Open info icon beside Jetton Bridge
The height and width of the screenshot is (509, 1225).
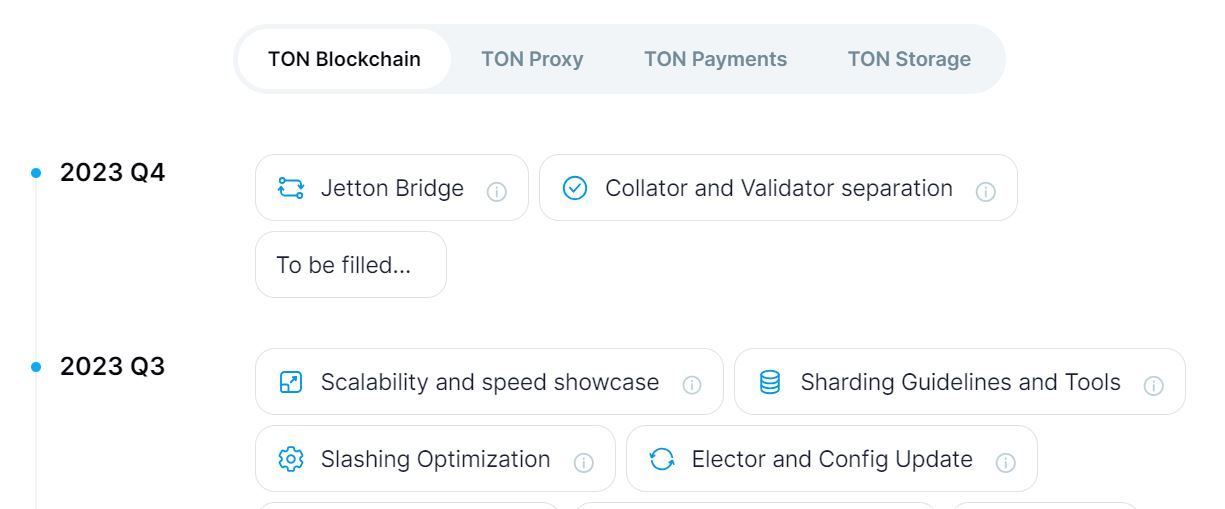[x=495, y=190]
